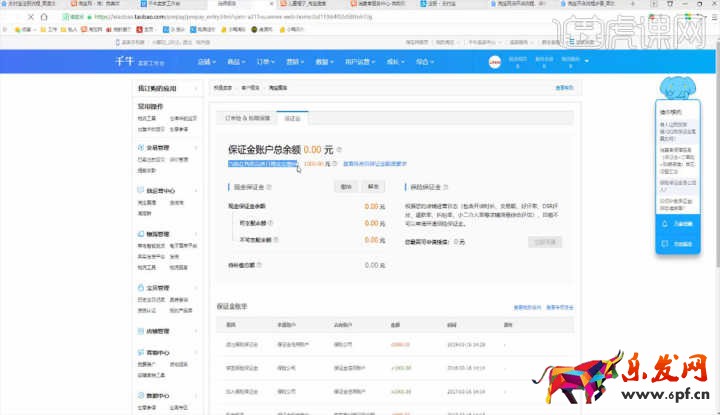Click the 缴纳 button for 现金保证金

(346, 187)
